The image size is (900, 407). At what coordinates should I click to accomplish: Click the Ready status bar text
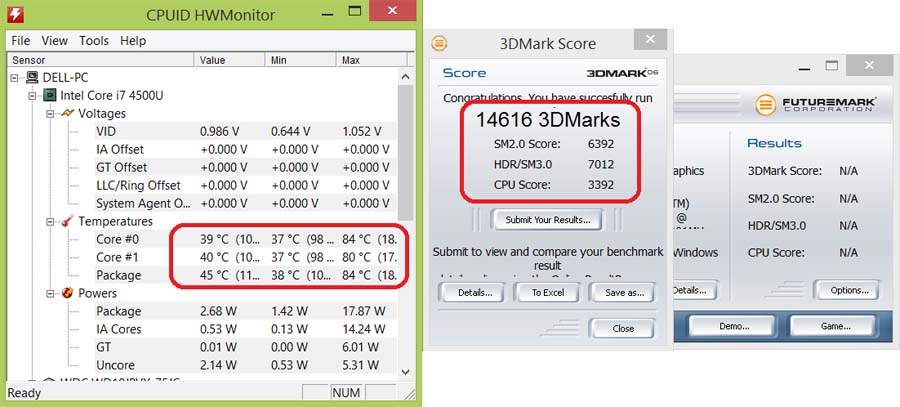pos(24,393)
